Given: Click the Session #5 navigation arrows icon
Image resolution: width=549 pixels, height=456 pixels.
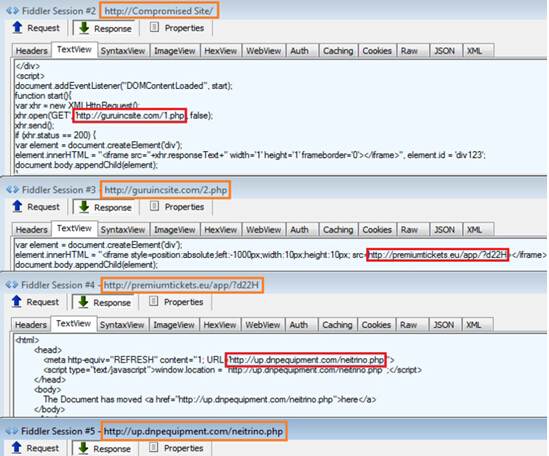Looking at the screenshot, I should click(12, 431).
